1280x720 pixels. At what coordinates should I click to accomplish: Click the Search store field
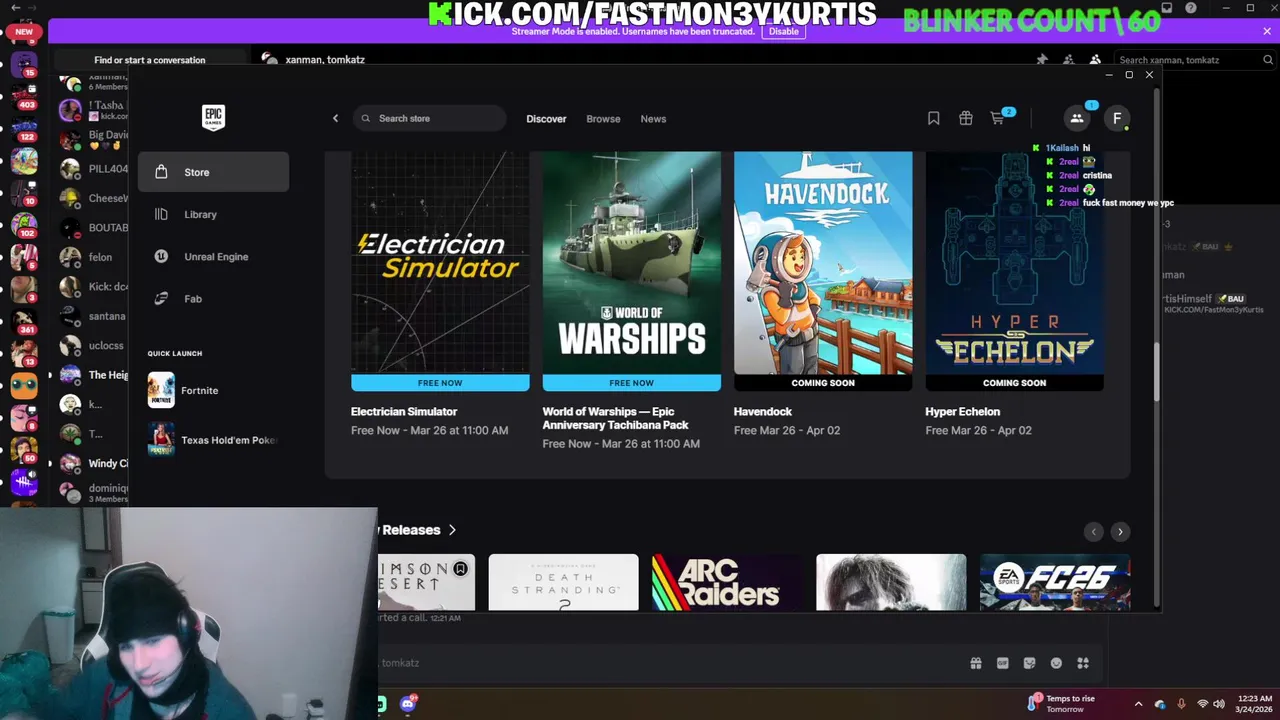(429, 118)
